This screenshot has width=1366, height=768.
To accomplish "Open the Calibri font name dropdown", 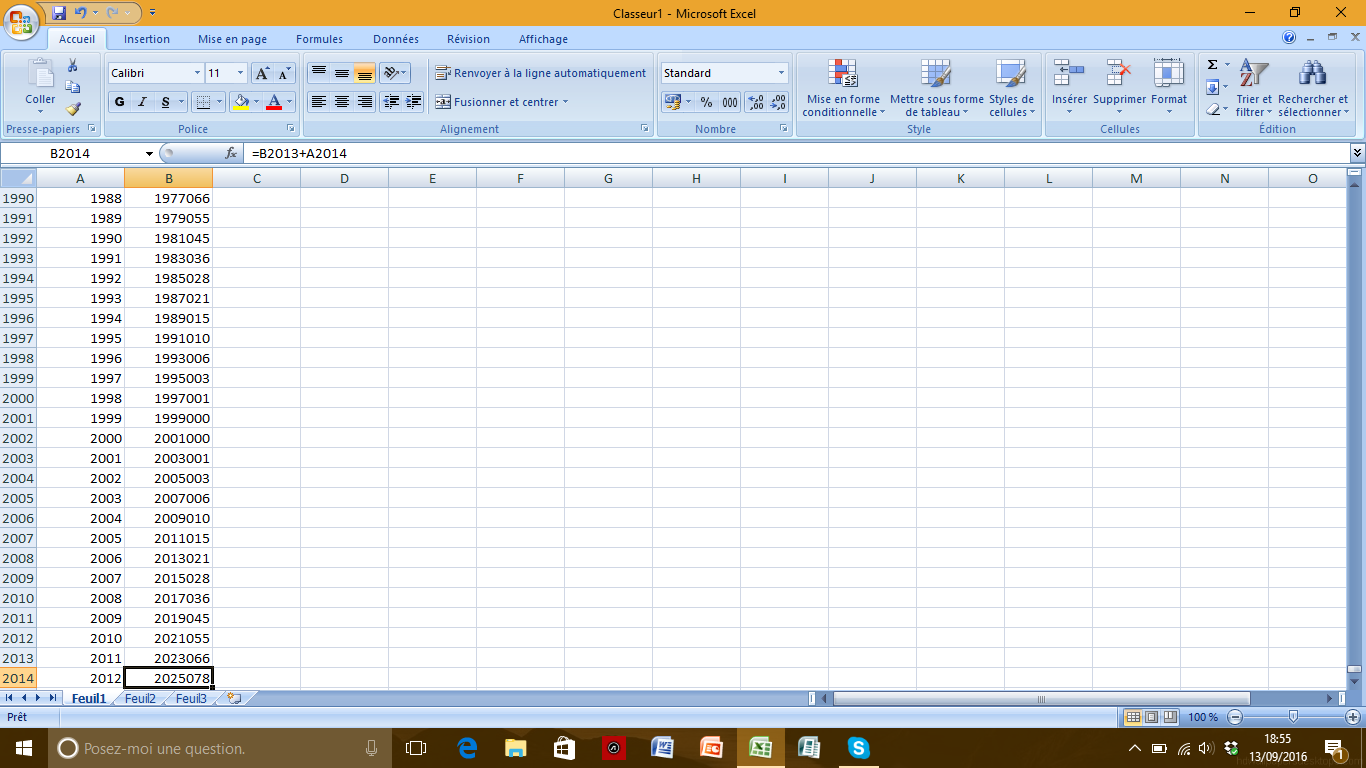I will [x=197, y=73].
